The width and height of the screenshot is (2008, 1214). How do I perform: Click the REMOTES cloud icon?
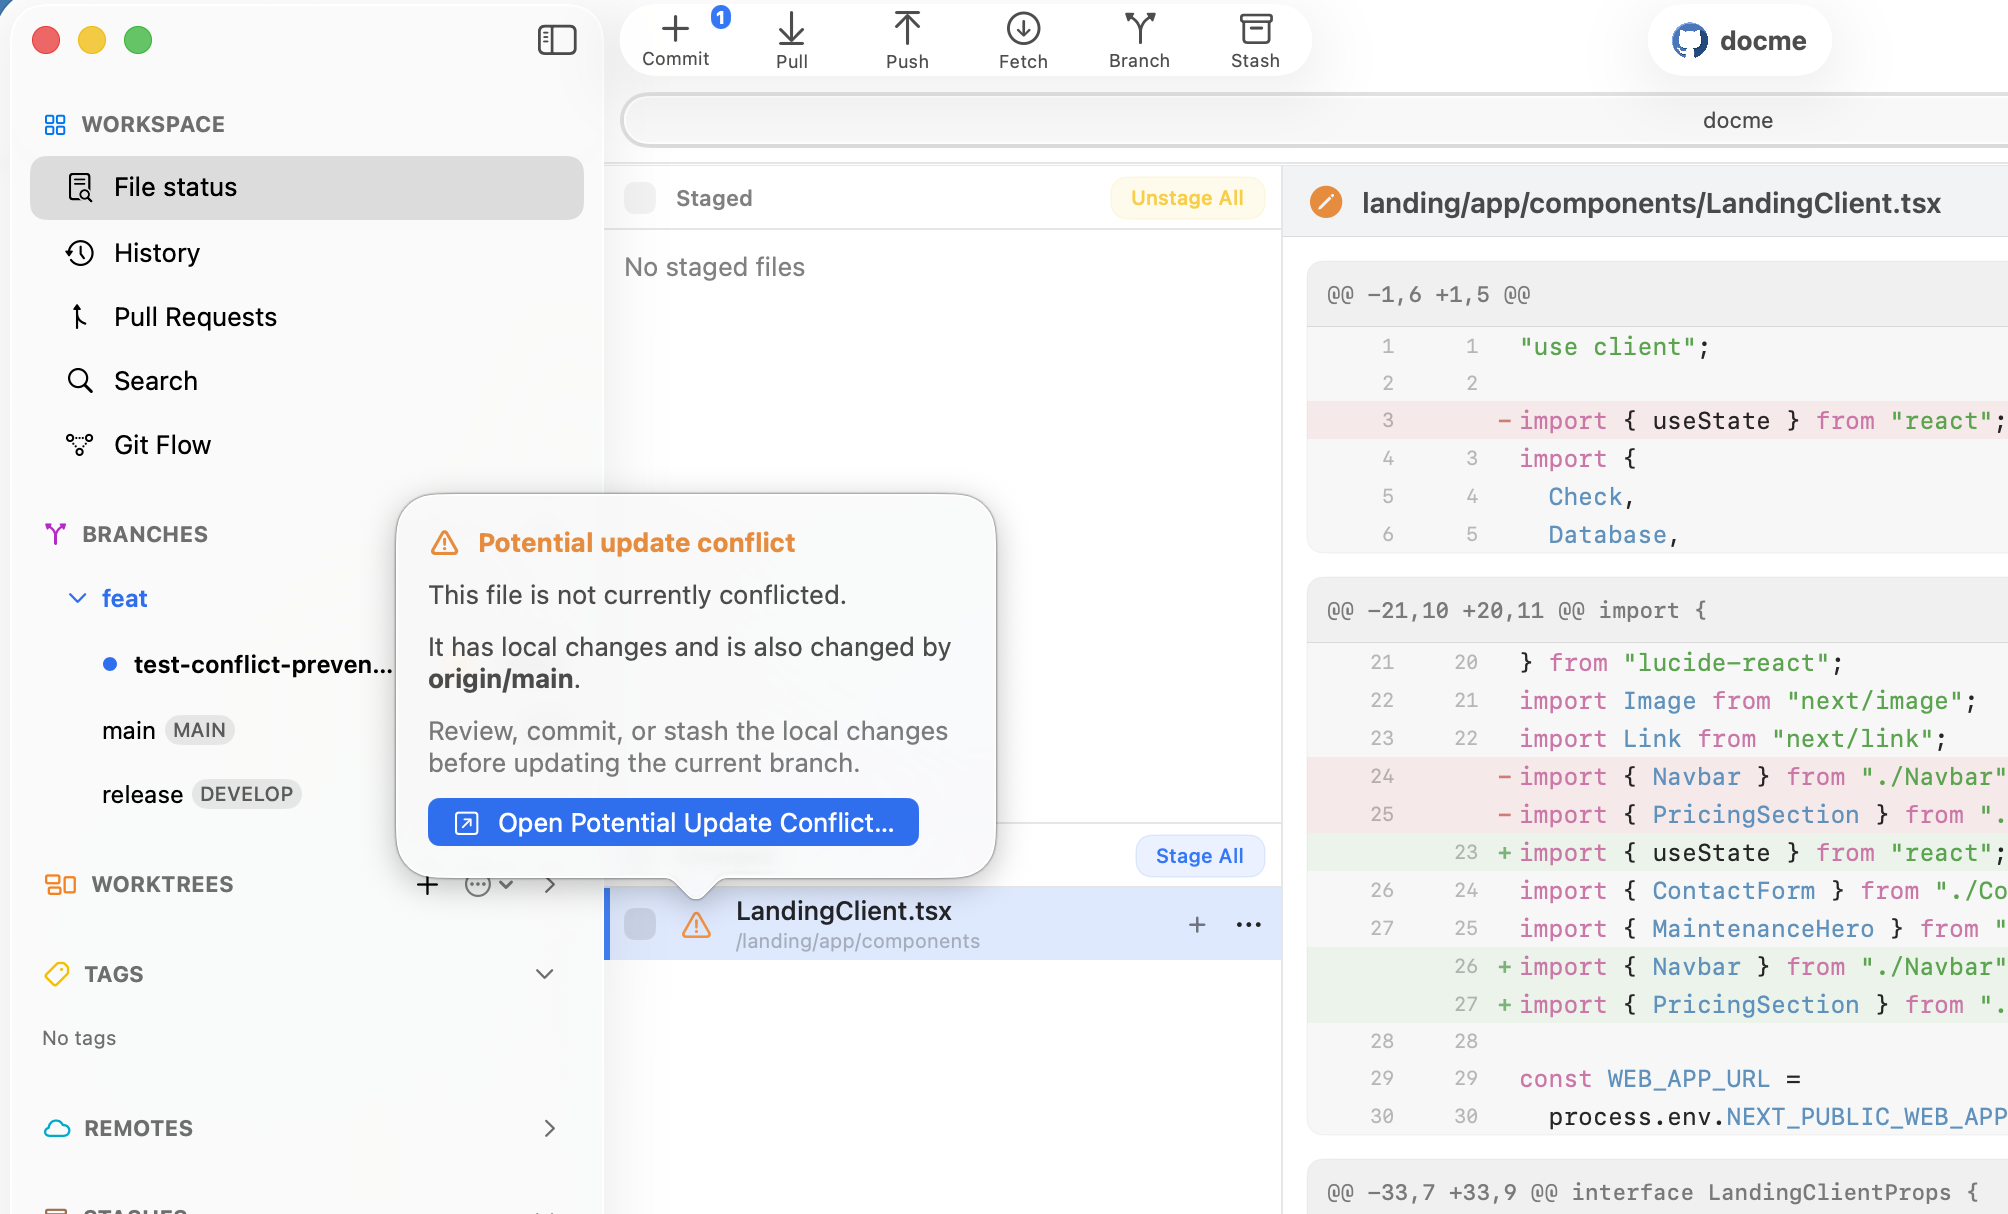click(57, 1128)
